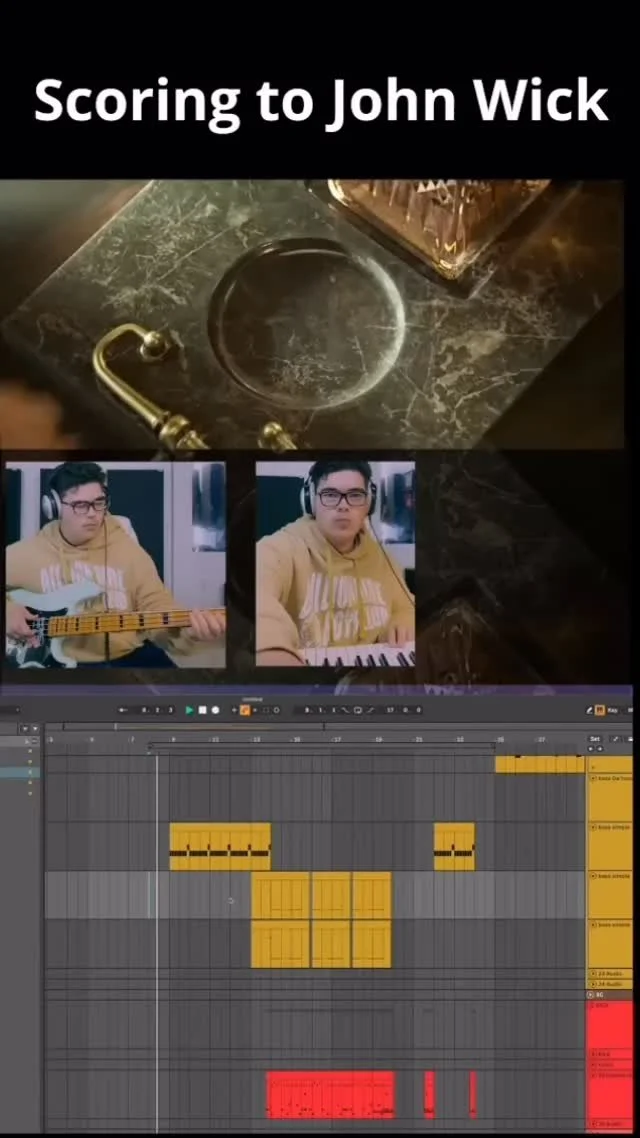Image resolution: width=640 pixels, height=1138 pixels.
Task: Unfold the first bass track header arrow
Action: click(593, 778)
